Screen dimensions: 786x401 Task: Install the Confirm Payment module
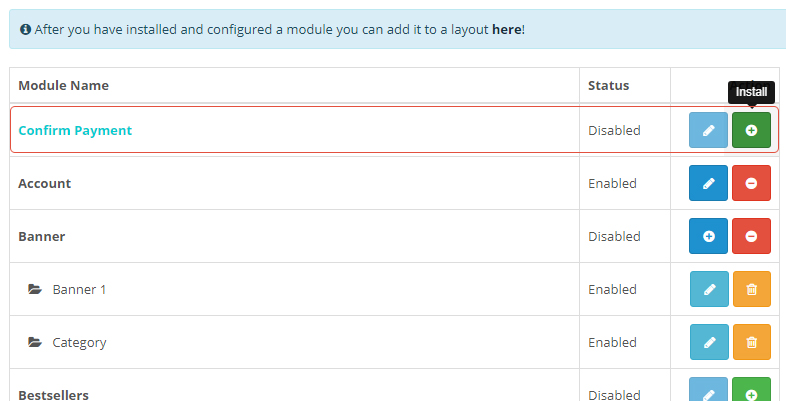point(751,131)
